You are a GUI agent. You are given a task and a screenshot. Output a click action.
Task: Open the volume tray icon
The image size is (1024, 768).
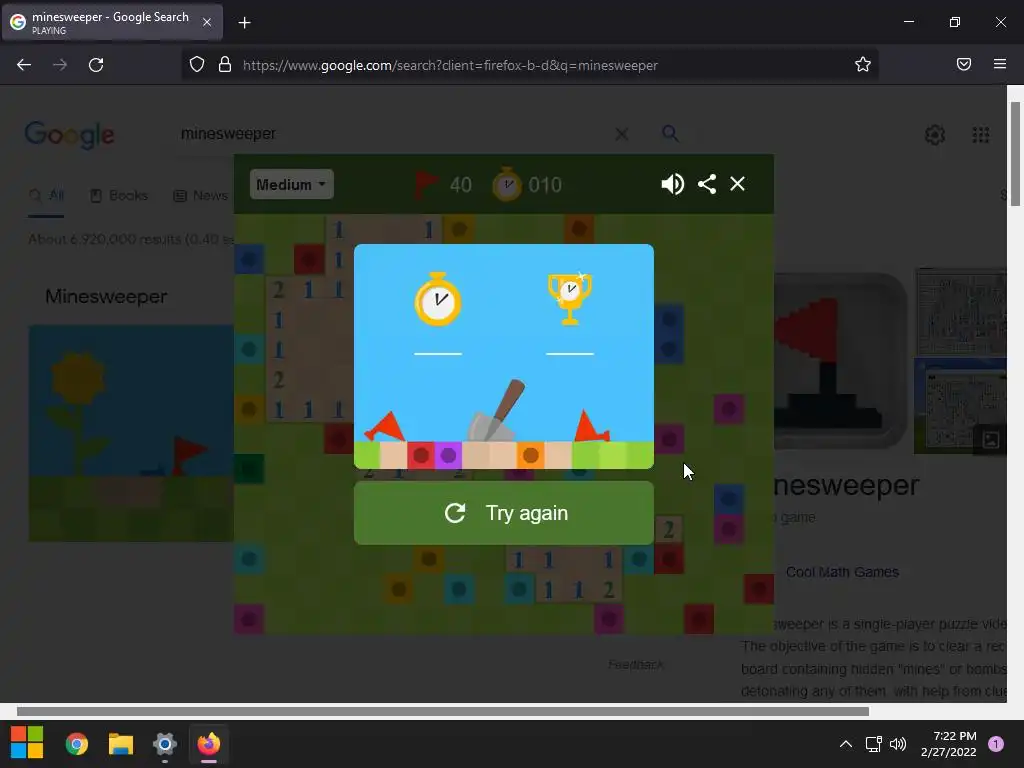pos(898,744)
